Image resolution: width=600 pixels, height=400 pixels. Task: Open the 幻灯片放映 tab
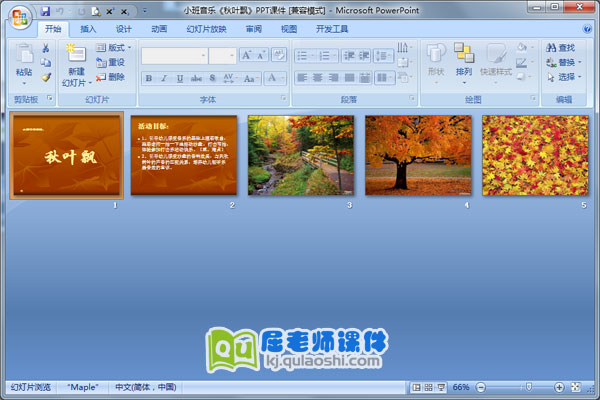pos(206,29)
